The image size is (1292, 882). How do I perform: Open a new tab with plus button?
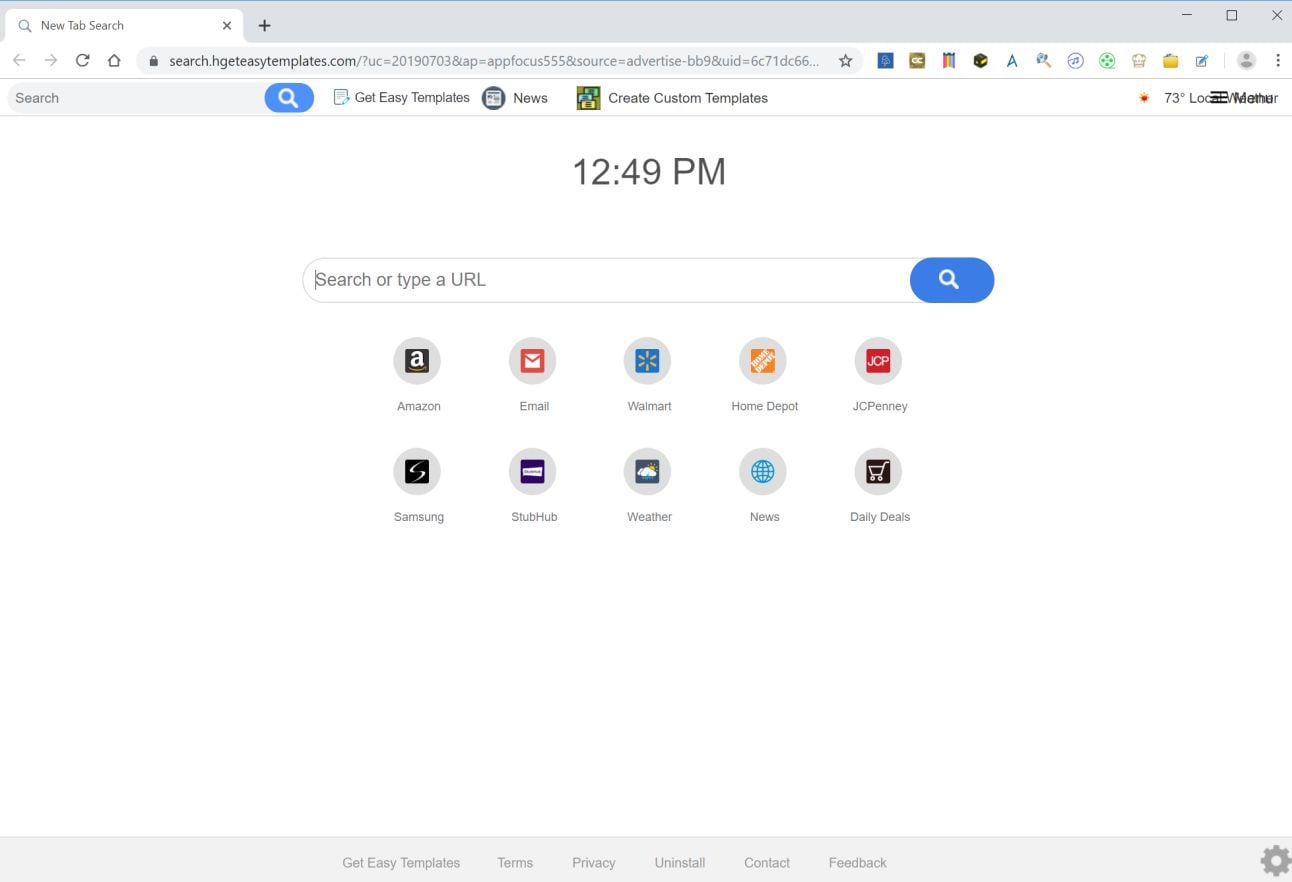pos(264,25)
